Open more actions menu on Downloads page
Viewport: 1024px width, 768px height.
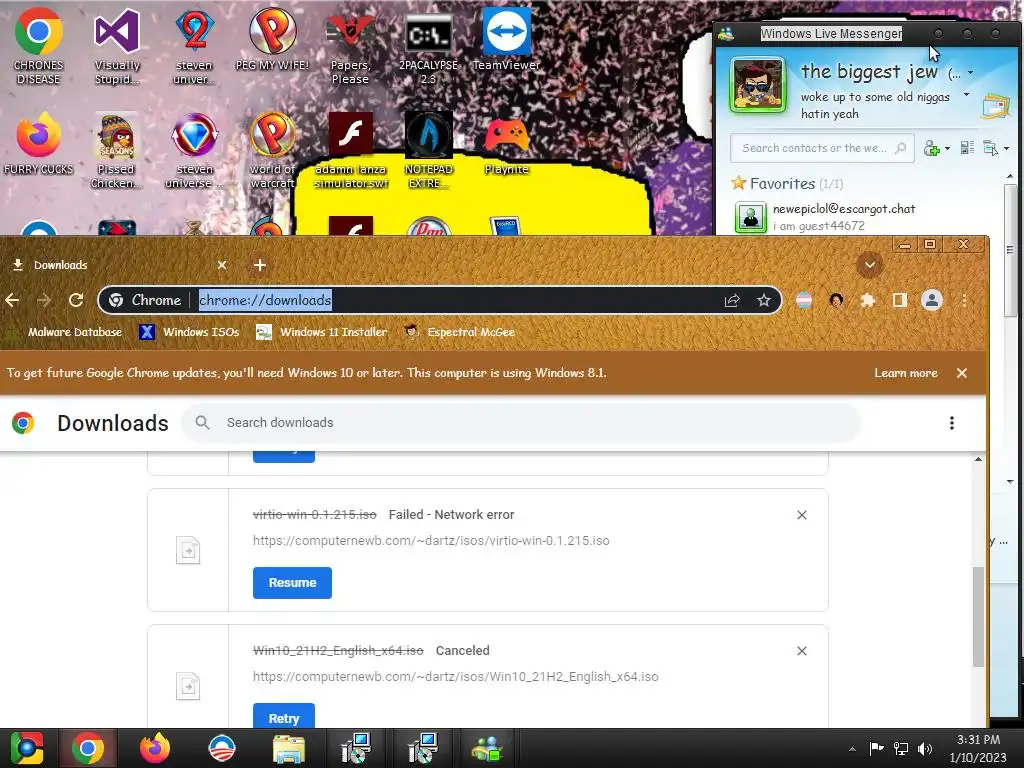[952, 423]
